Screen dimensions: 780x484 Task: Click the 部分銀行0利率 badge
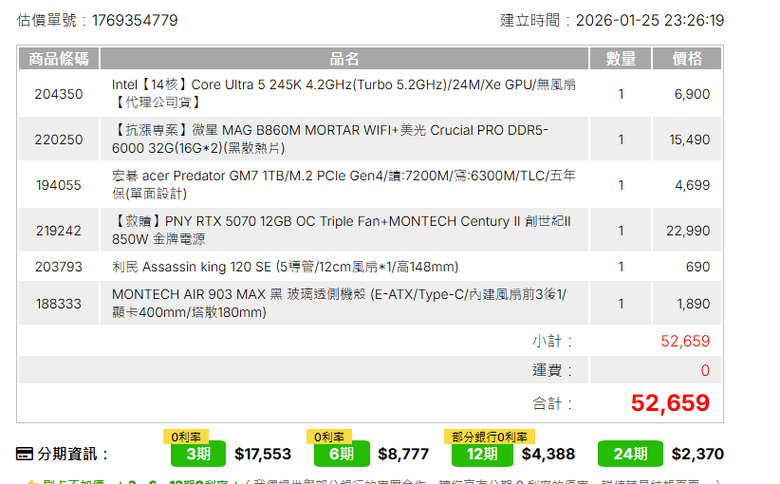[489, 437]
